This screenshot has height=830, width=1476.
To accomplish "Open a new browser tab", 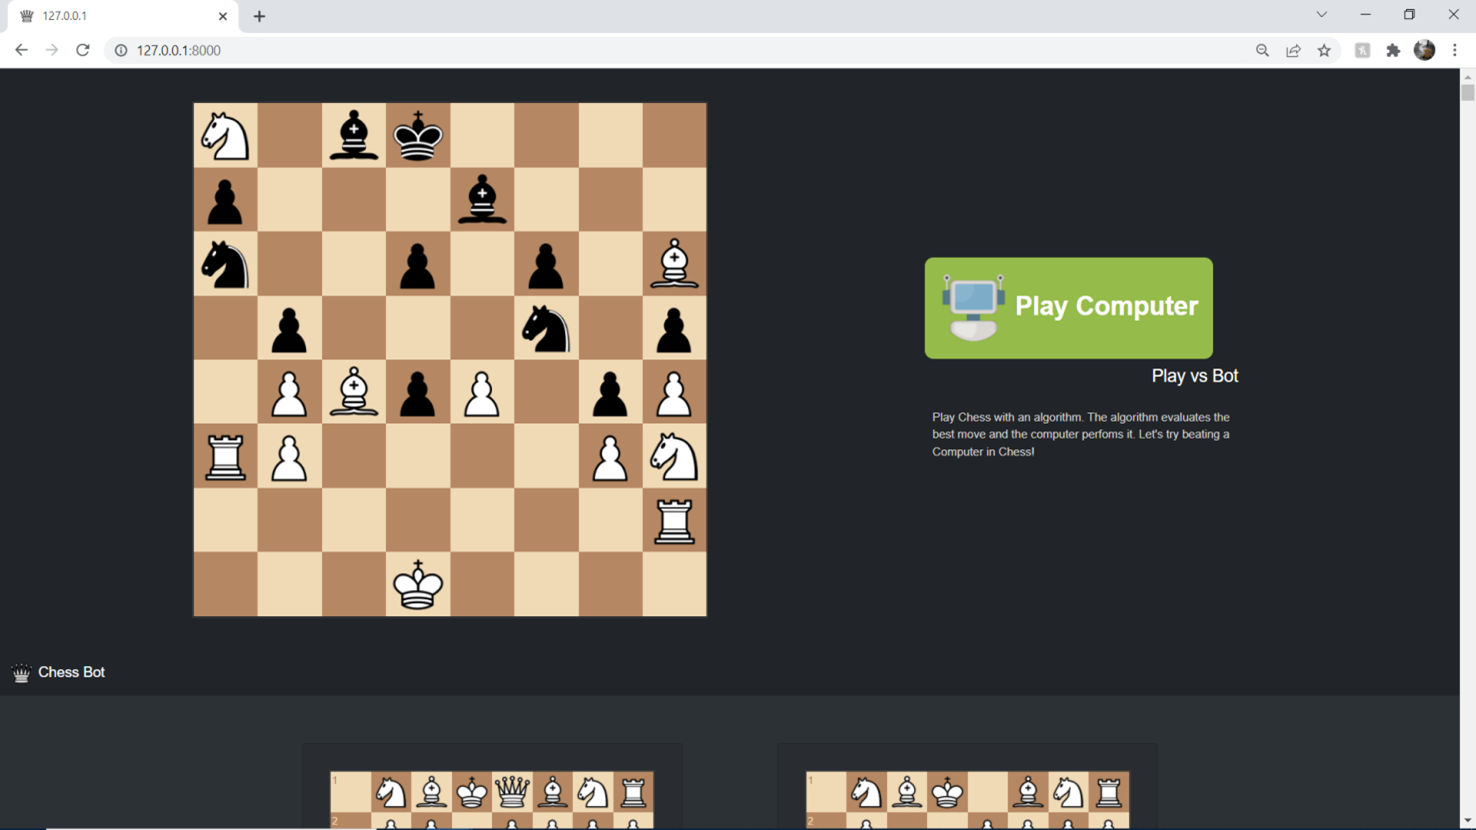I will pyautogui.click(x=258, y=15).
